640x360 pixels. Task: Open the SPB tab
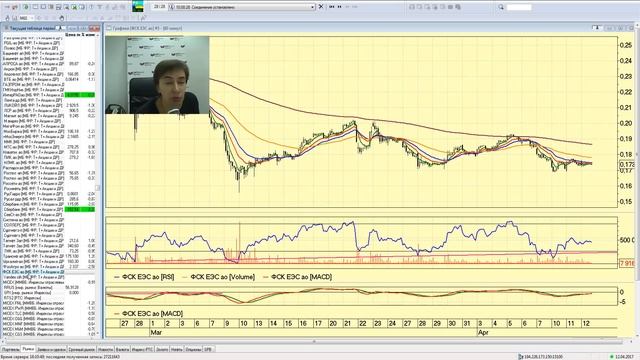[x=208, y=349]
